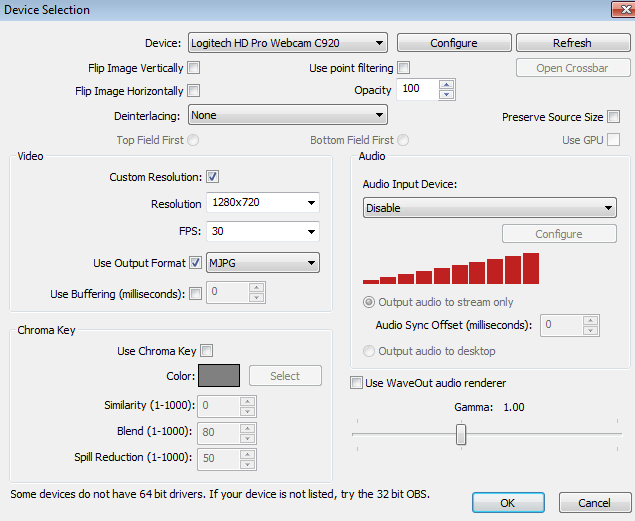Click the Similarity (1-1000) value field

click(x=219, y=406)
